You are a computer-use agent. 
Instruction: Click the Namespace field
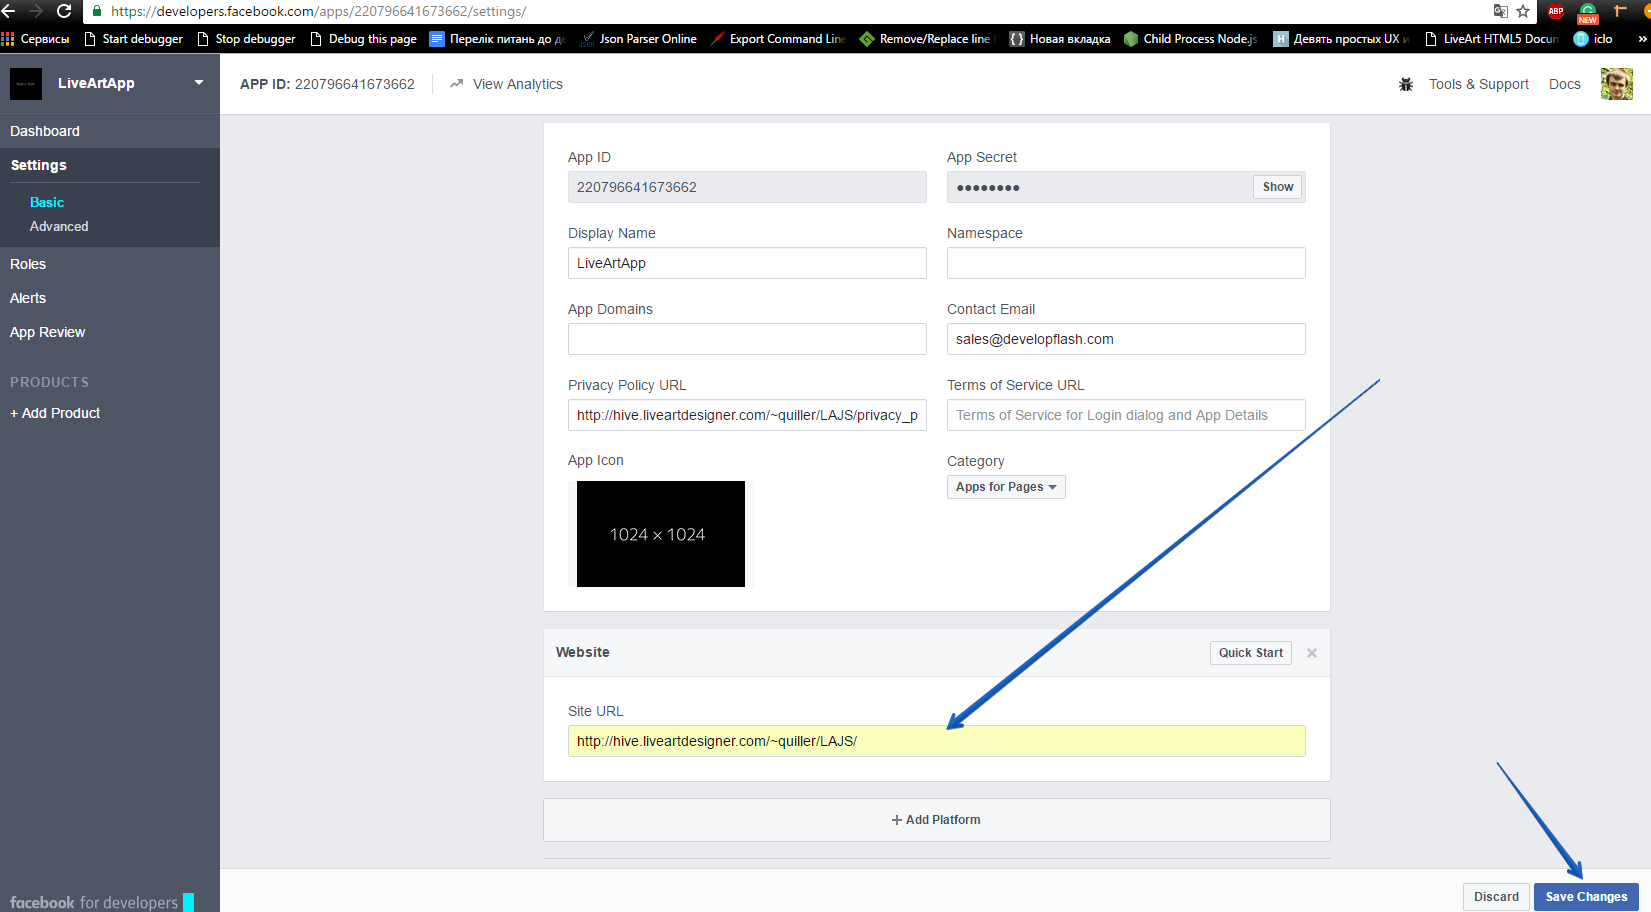[1126, 263]
